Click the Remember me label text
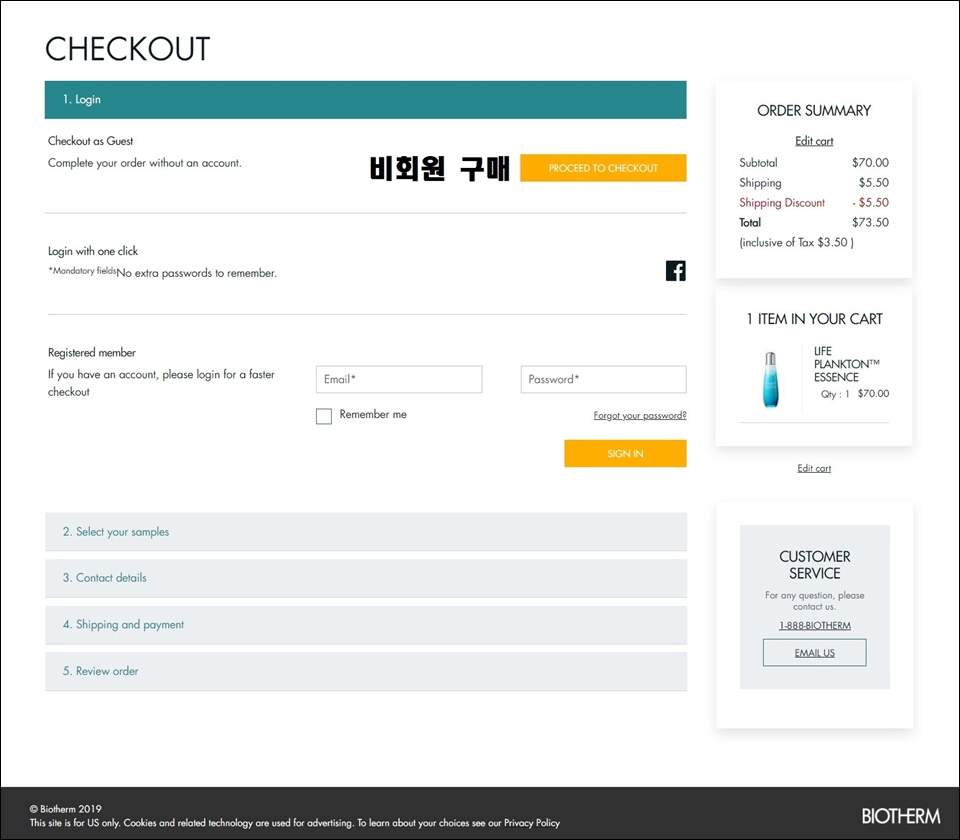Image resolution: width=960 pixels, height=840 pixels. point(373,414)
